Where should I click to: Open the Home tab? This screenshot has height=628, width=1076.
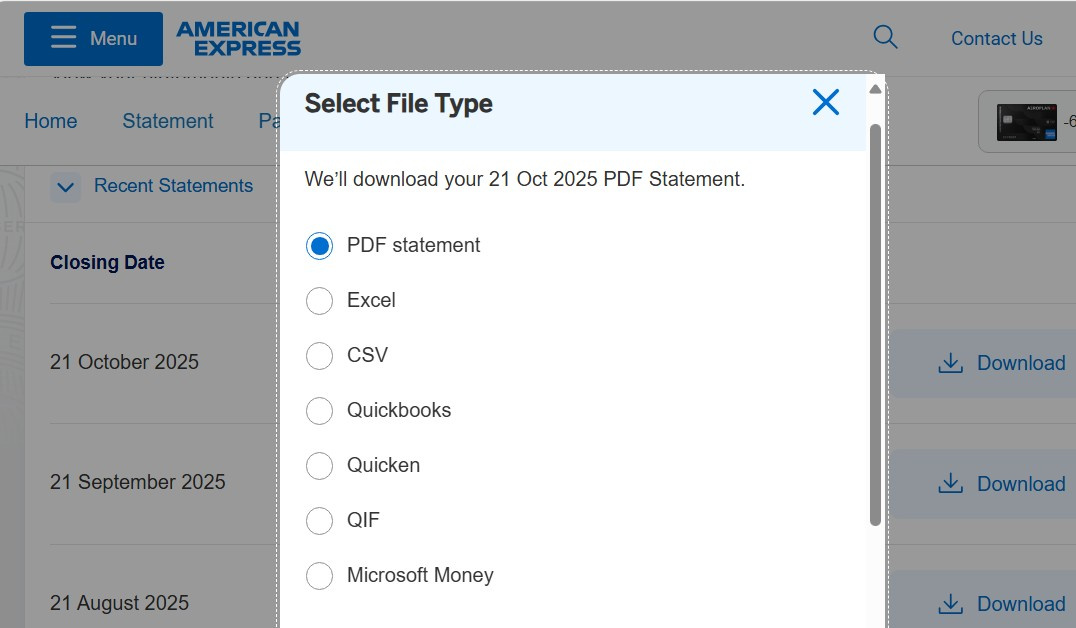tap(50, 121)
